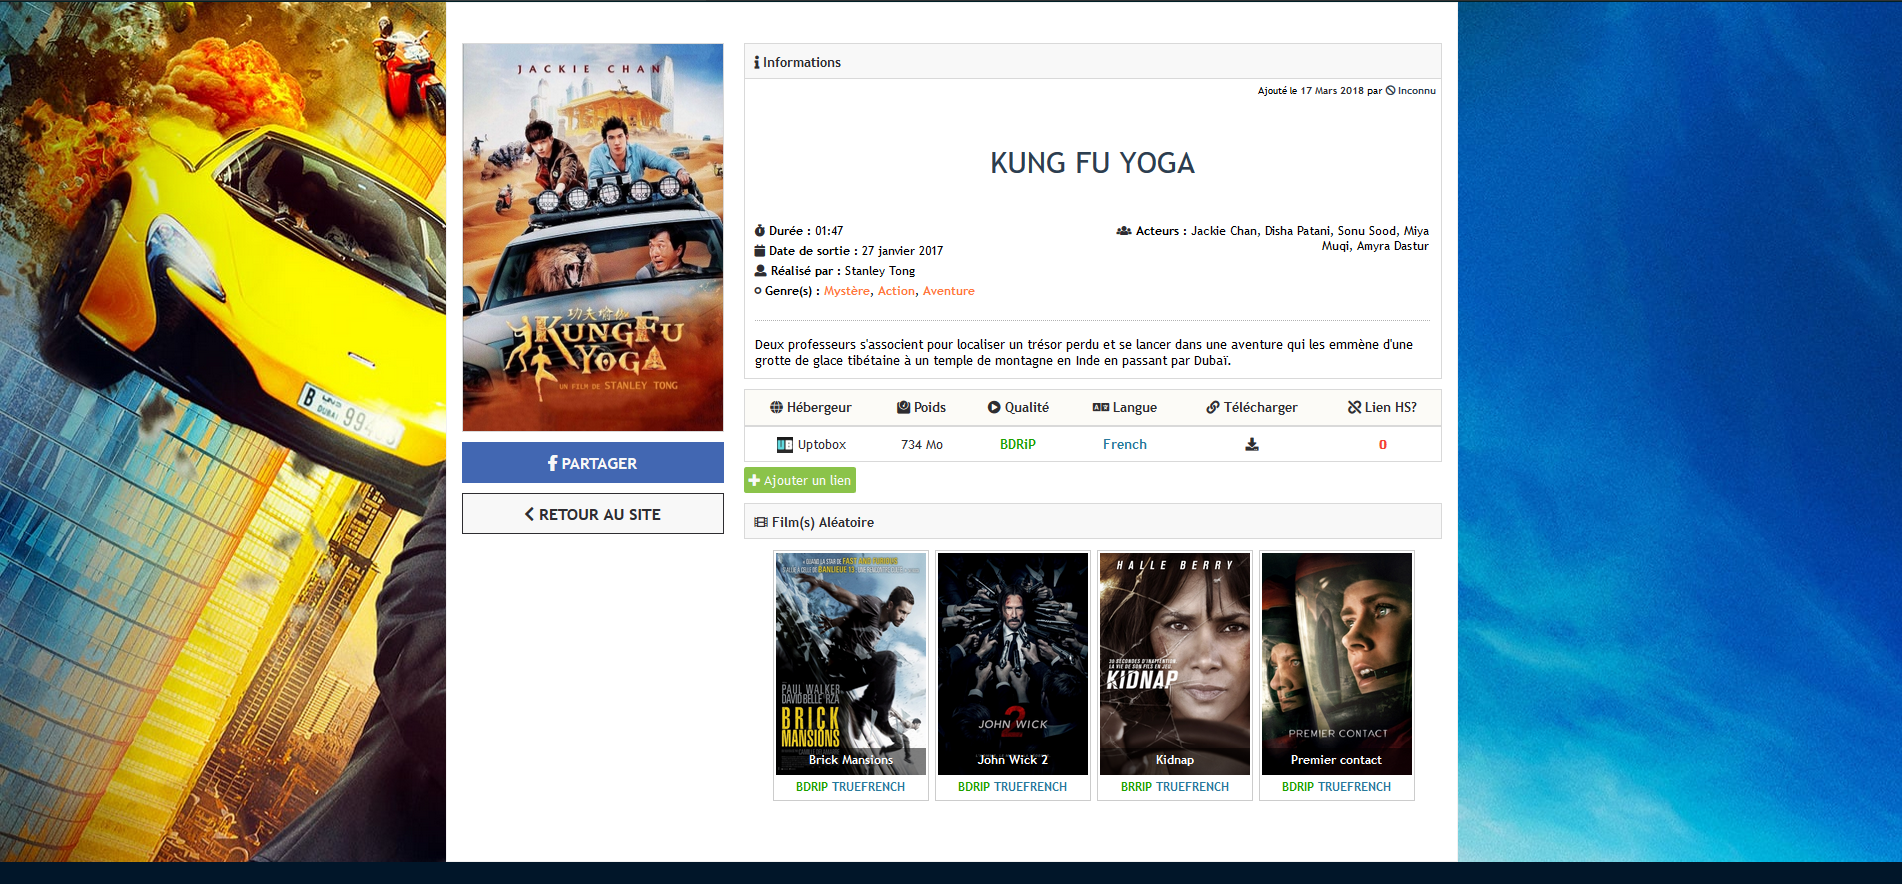Open the Premier contact movie poster

[1337, 663]
